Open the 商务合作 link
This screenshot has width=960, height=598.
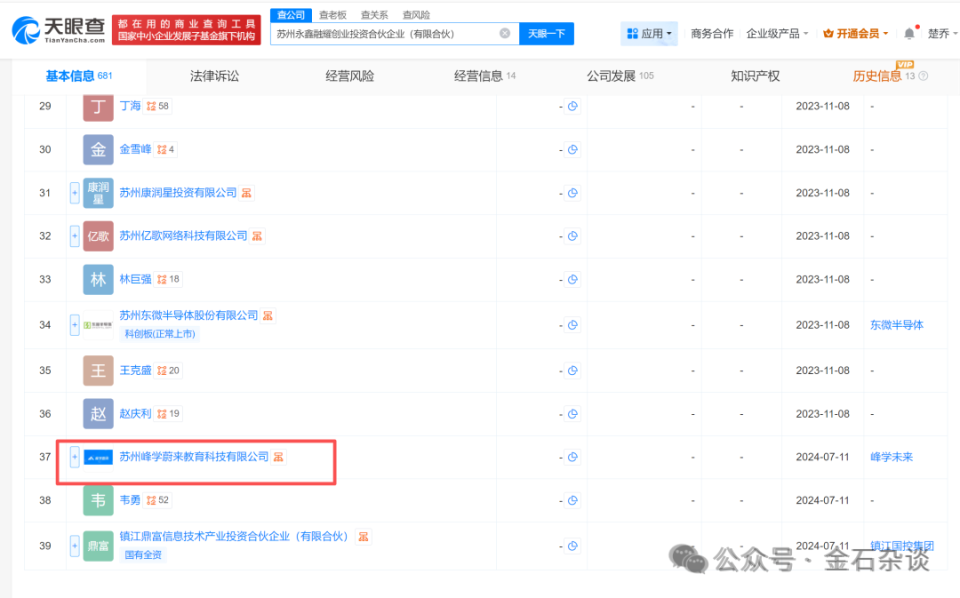pos(711,34)
